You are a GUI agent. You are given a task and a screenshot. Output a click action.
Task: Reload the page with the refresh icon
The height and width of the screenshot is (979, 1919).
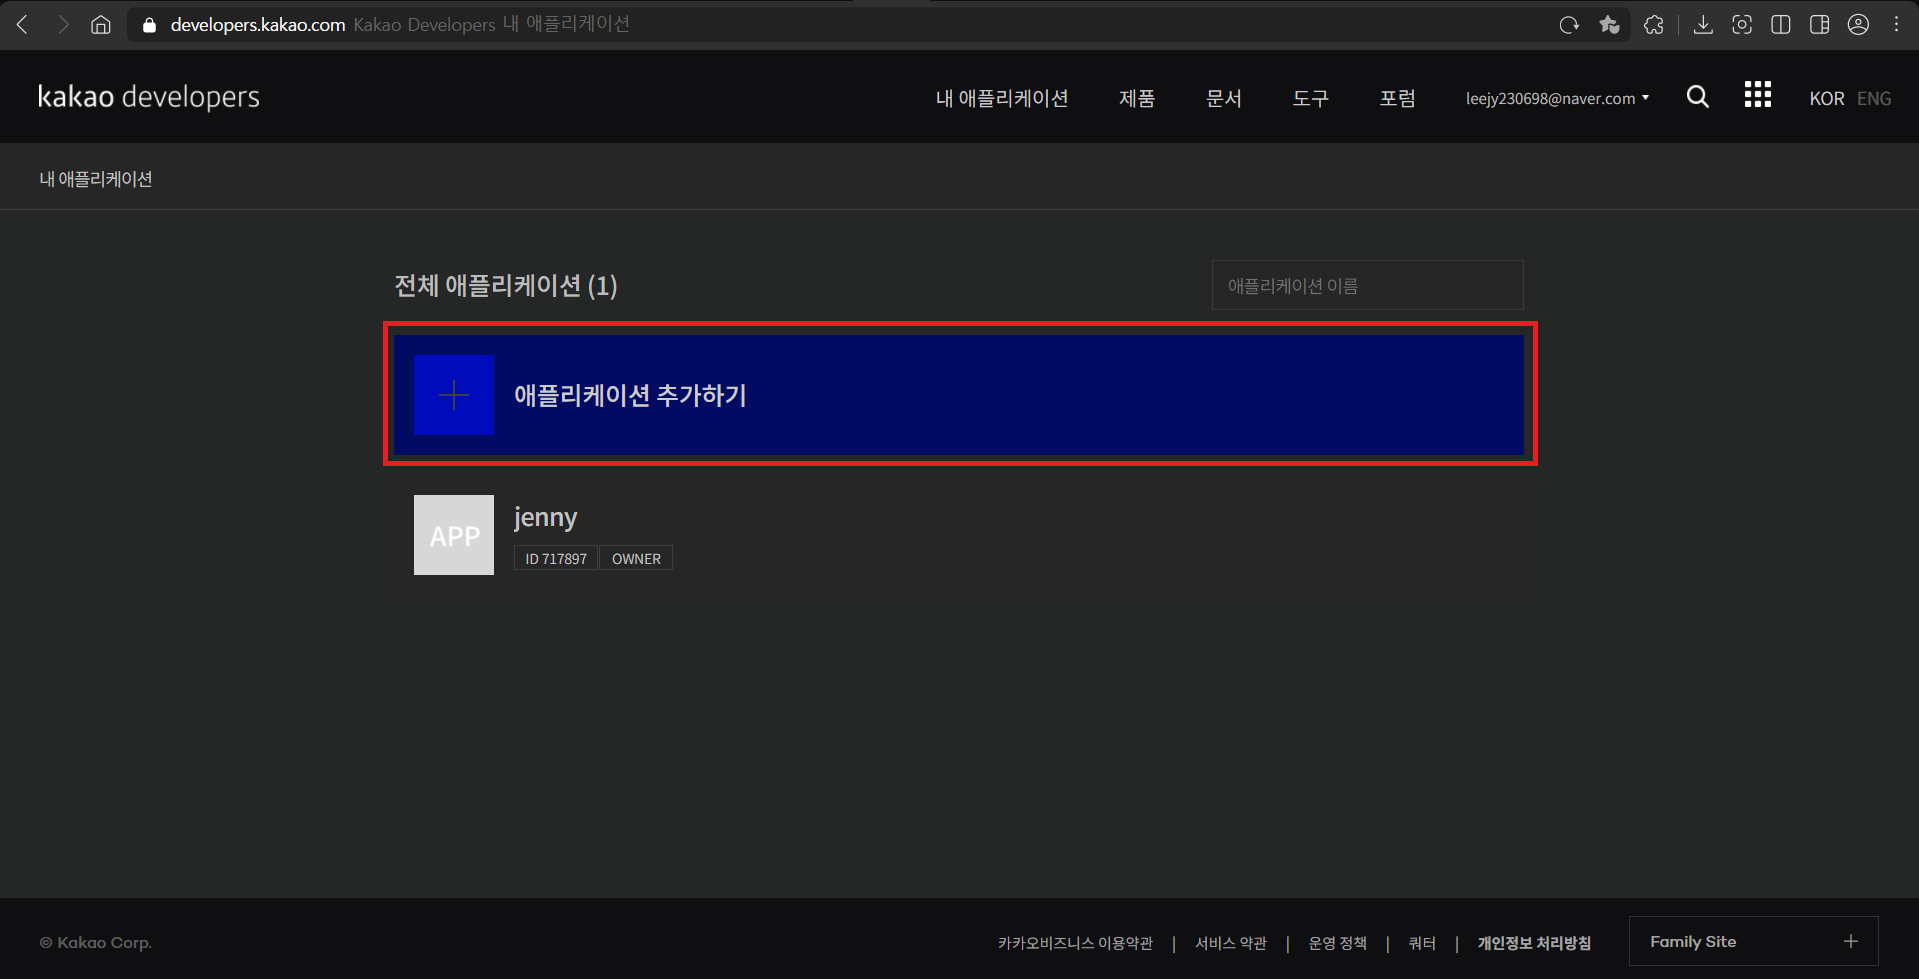1569,25
